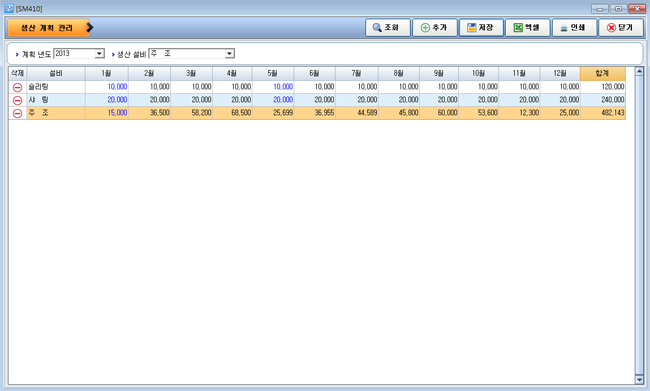Select 슬리팅 row's blue 10,000 under 1월

pos(107,87)
